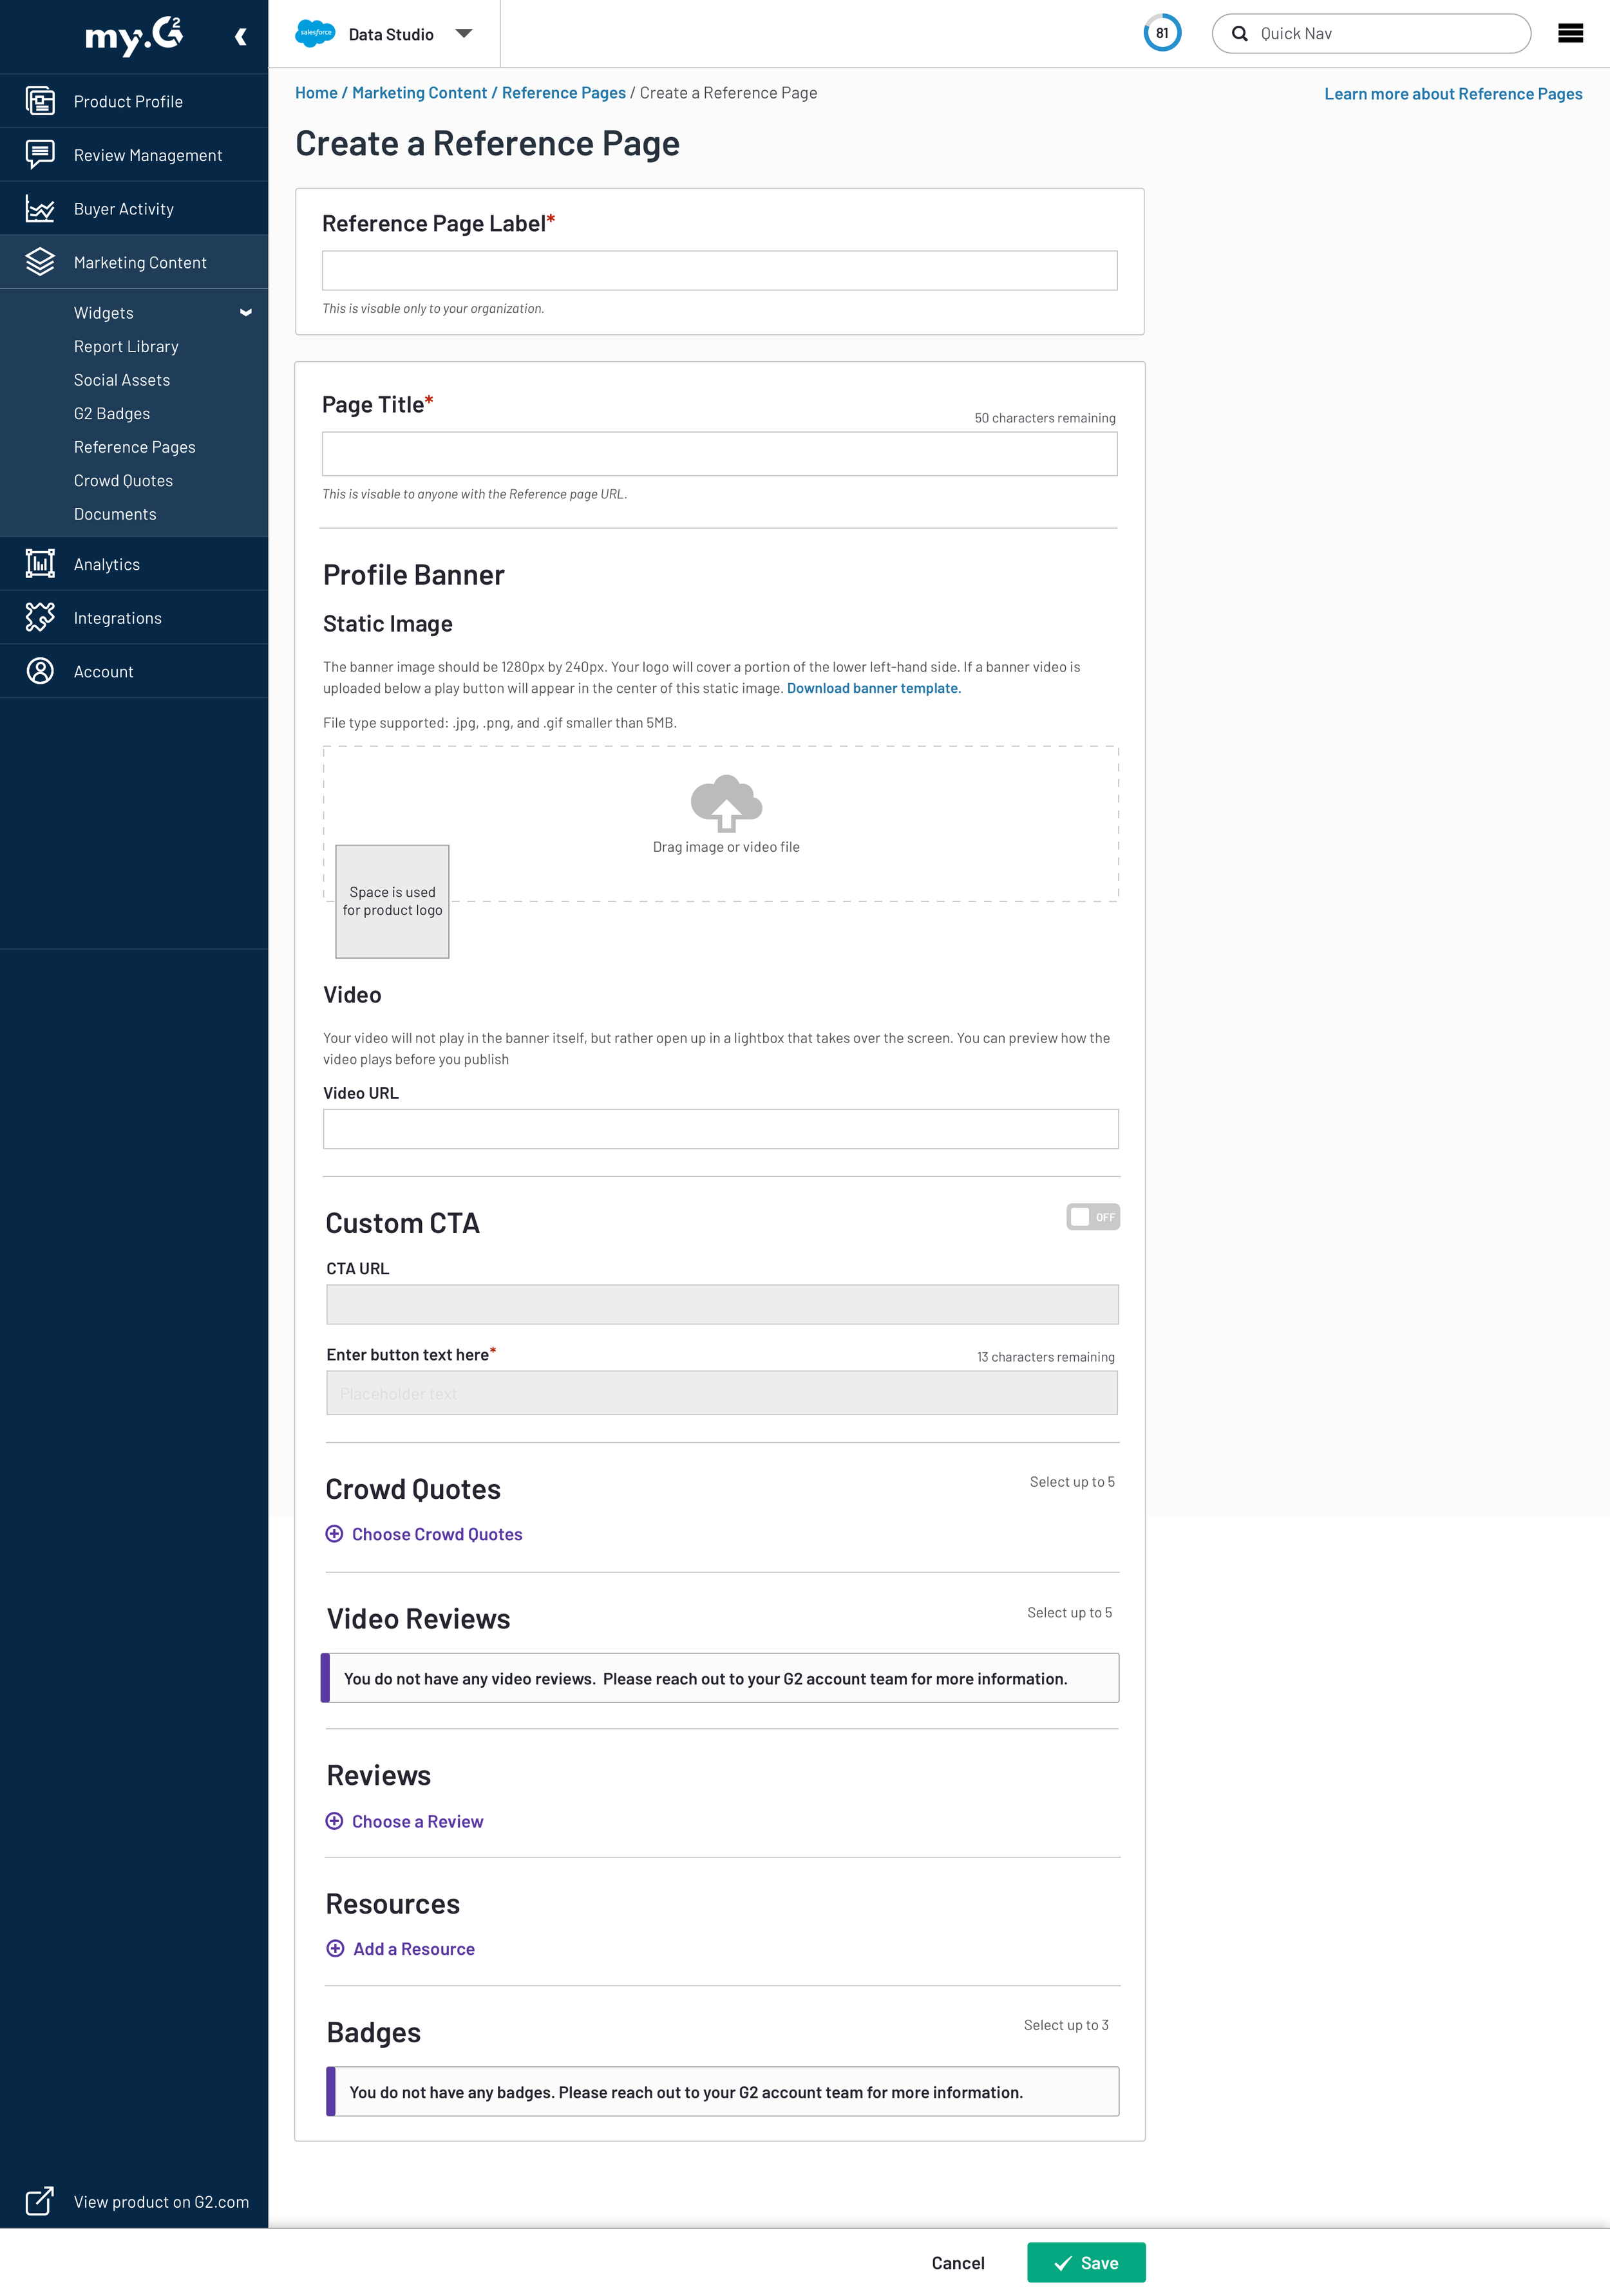The image size is (1610, 2296).
Task: Open the hamburger menu icon
Action: pyautogui.click(x=1570, y=33)
